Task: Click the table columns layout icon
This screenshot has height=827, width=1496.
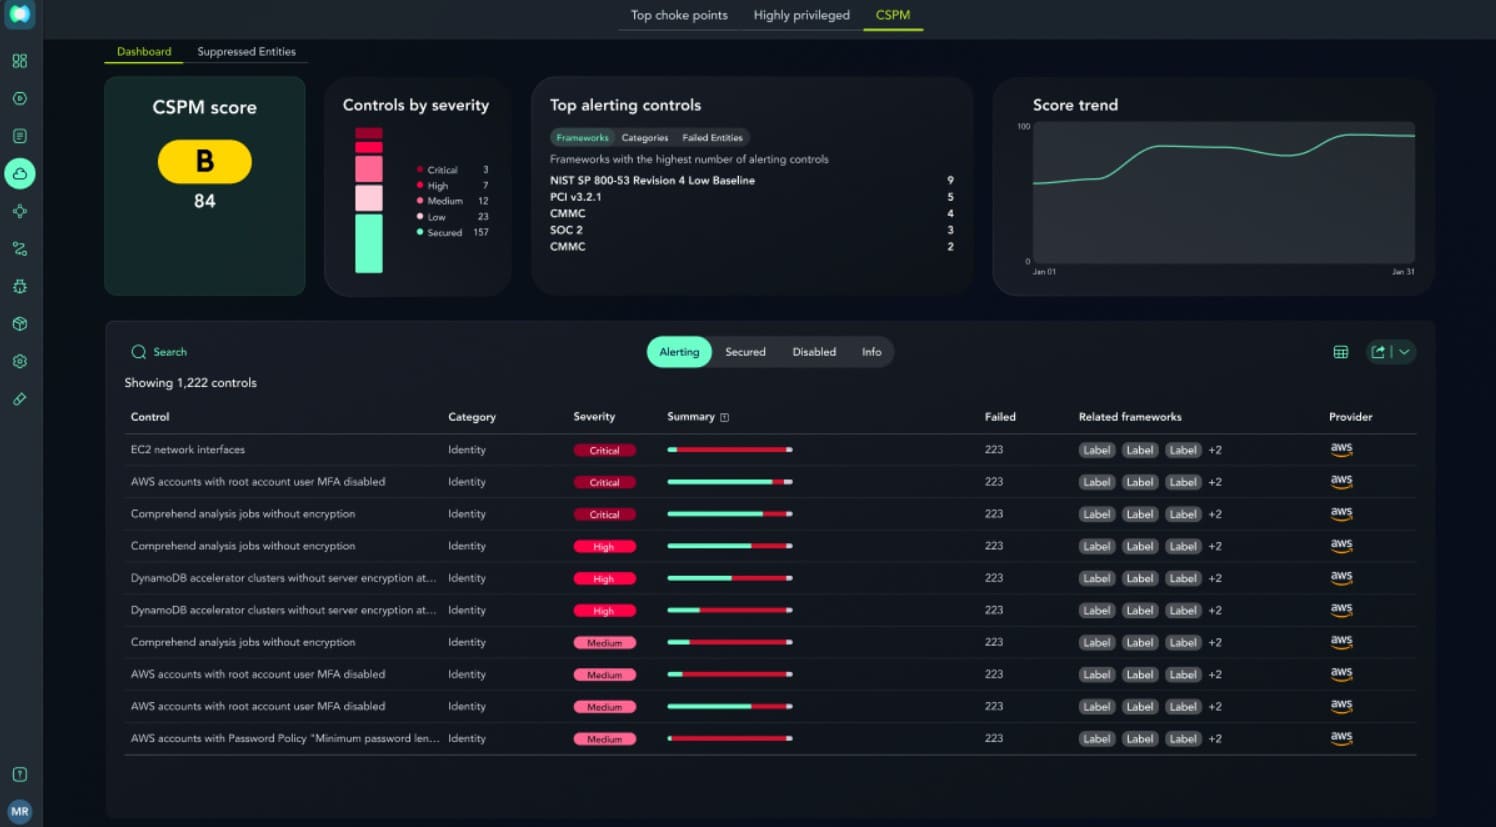Action: coord(1341,352)
